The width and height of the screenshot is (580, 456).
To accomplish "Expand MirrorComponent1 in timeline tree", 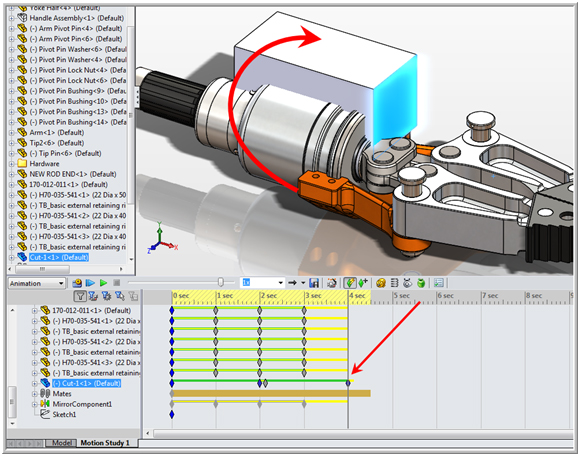I will [x=35, y=404].
